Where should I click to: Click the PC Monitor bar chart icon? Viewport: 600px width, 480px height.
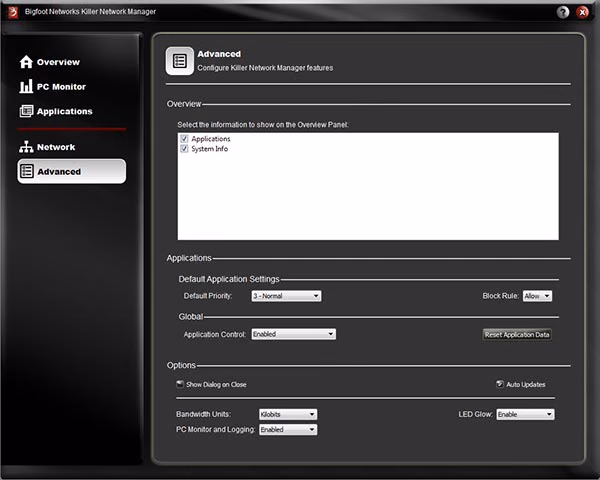point(26,86)
